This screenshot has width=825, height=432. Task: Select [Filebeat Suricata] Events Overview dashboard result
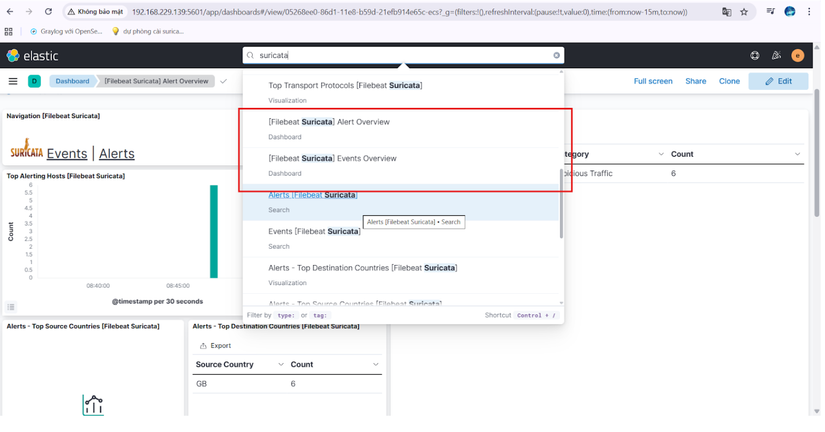point(332,158)
